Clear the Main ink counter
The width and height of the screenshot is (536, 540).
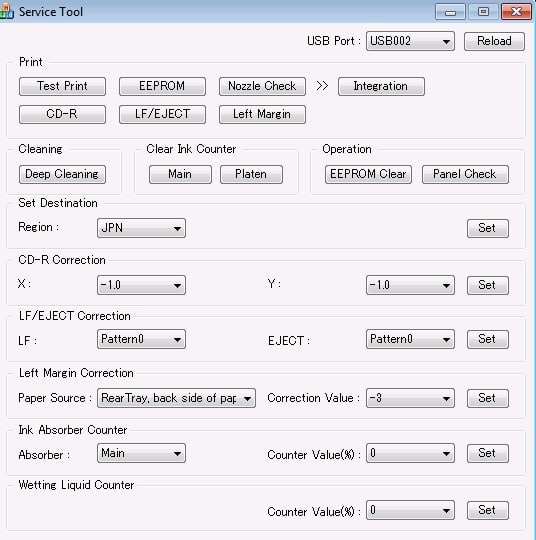pos(180,174)
